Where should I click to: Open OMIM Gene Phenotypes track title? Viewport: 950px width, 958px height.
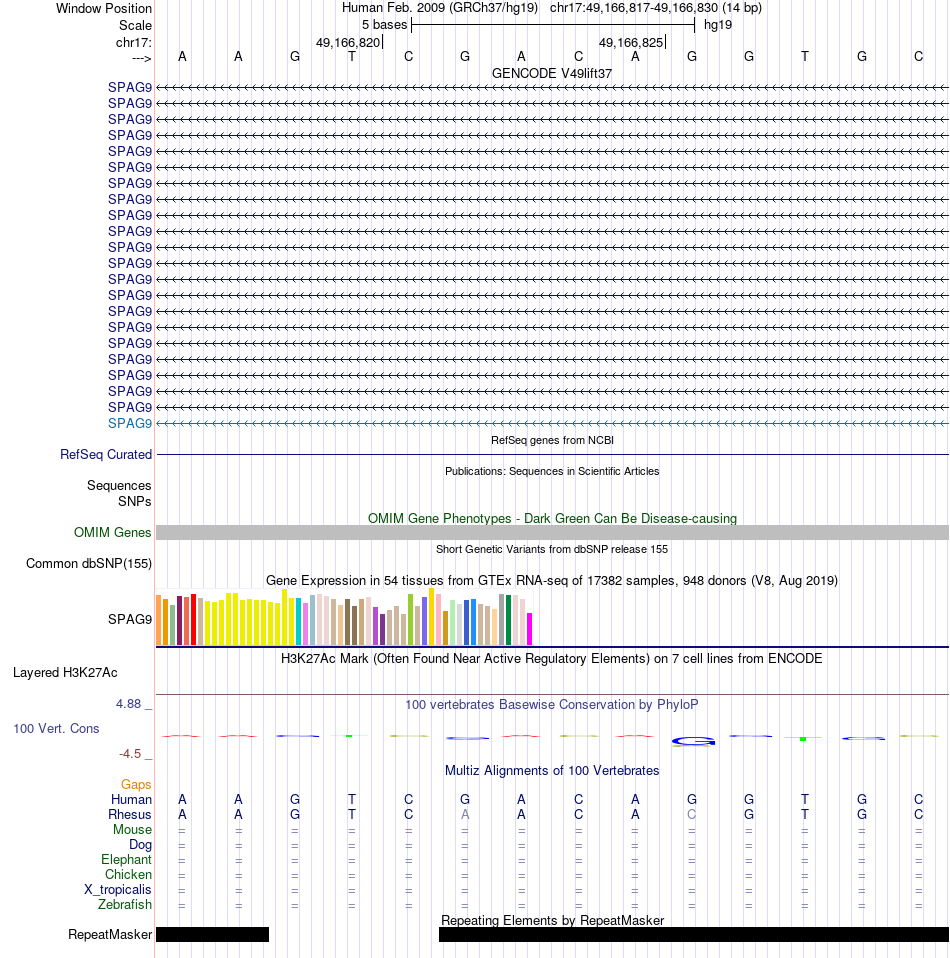(x=552, y=519)
